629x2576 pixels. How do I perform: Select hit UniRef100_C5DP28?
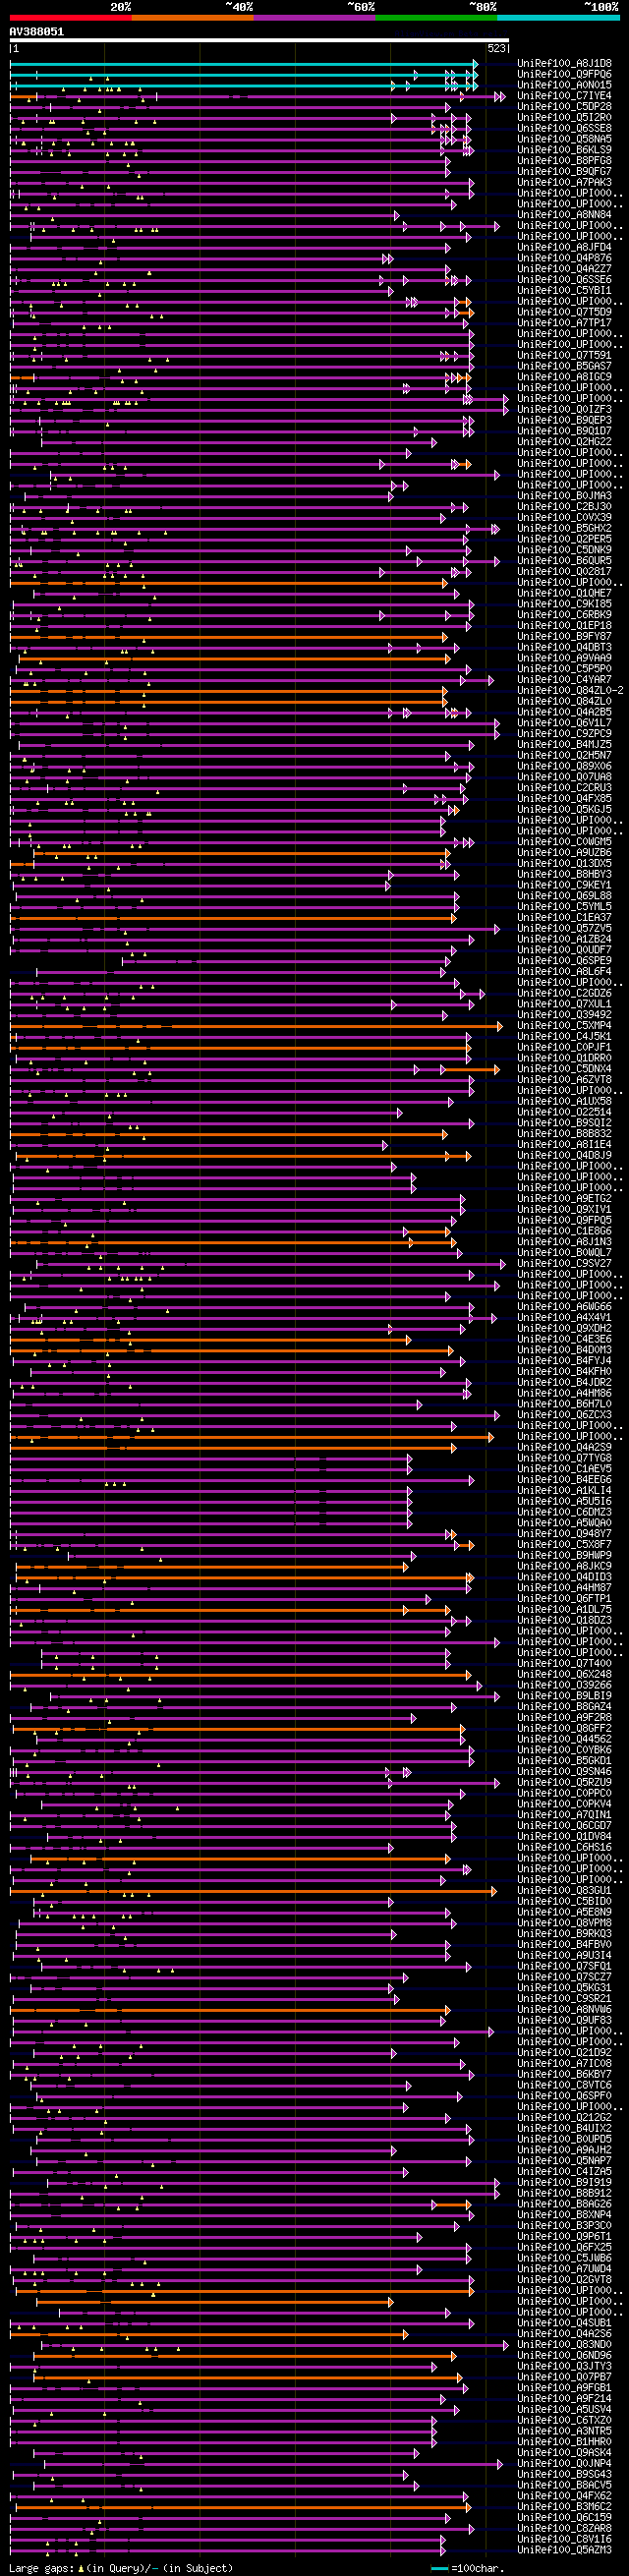[564, 107]
